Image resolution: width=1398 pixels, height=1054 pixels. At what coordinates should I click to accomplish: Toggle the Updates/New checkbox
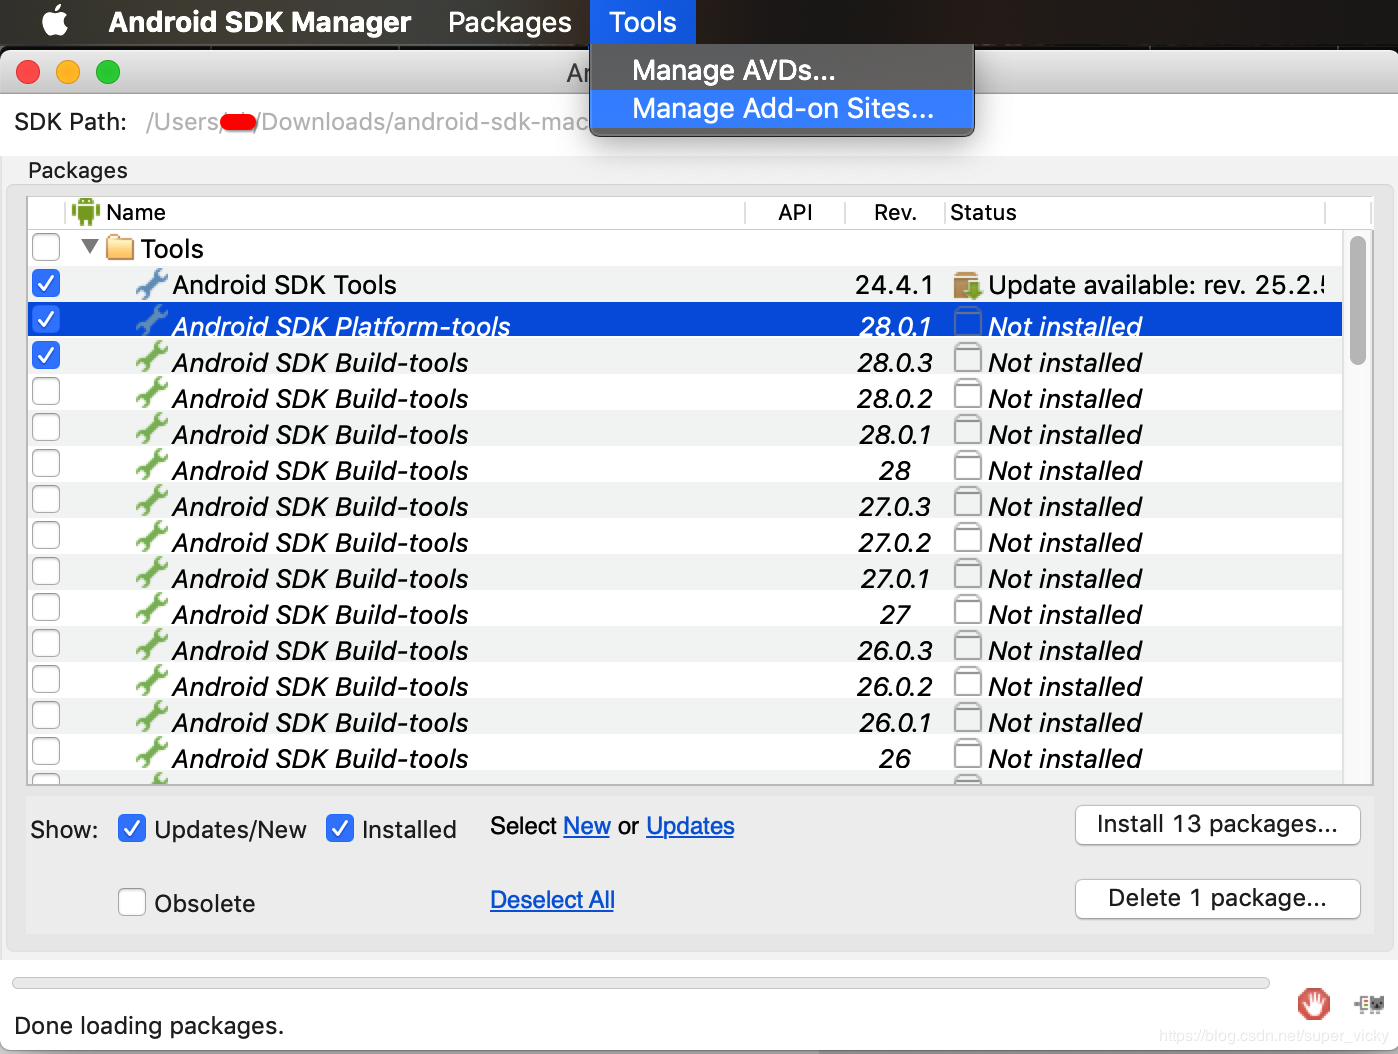coord(132,828)
